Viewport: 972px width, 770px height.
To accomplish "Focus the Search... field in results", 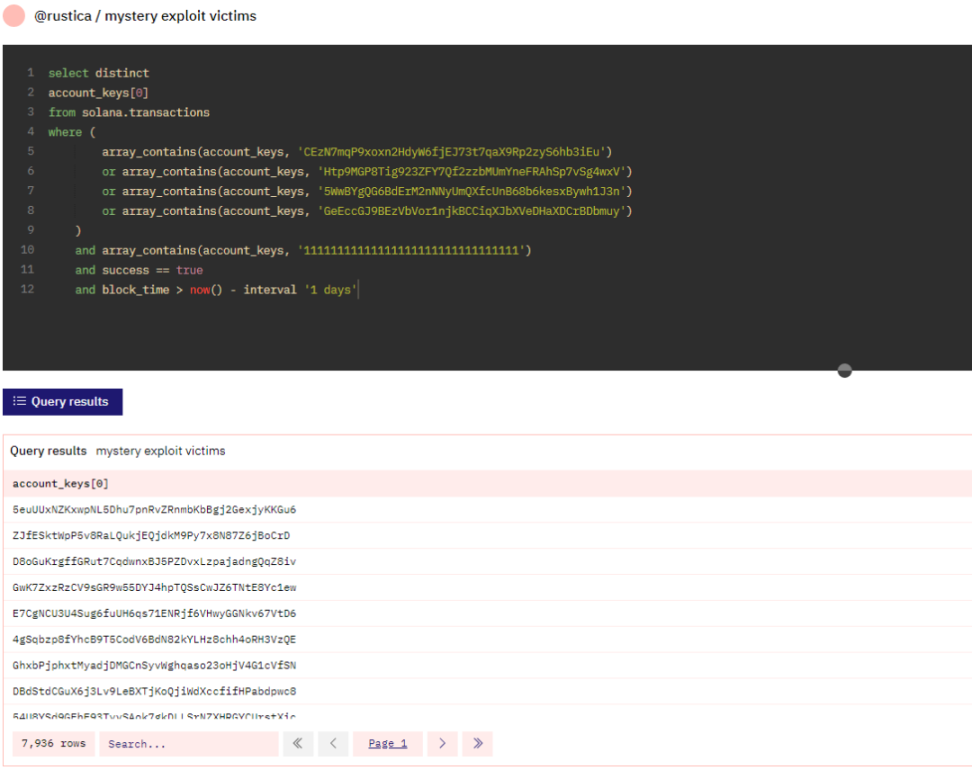I will [x=188, y=744].
